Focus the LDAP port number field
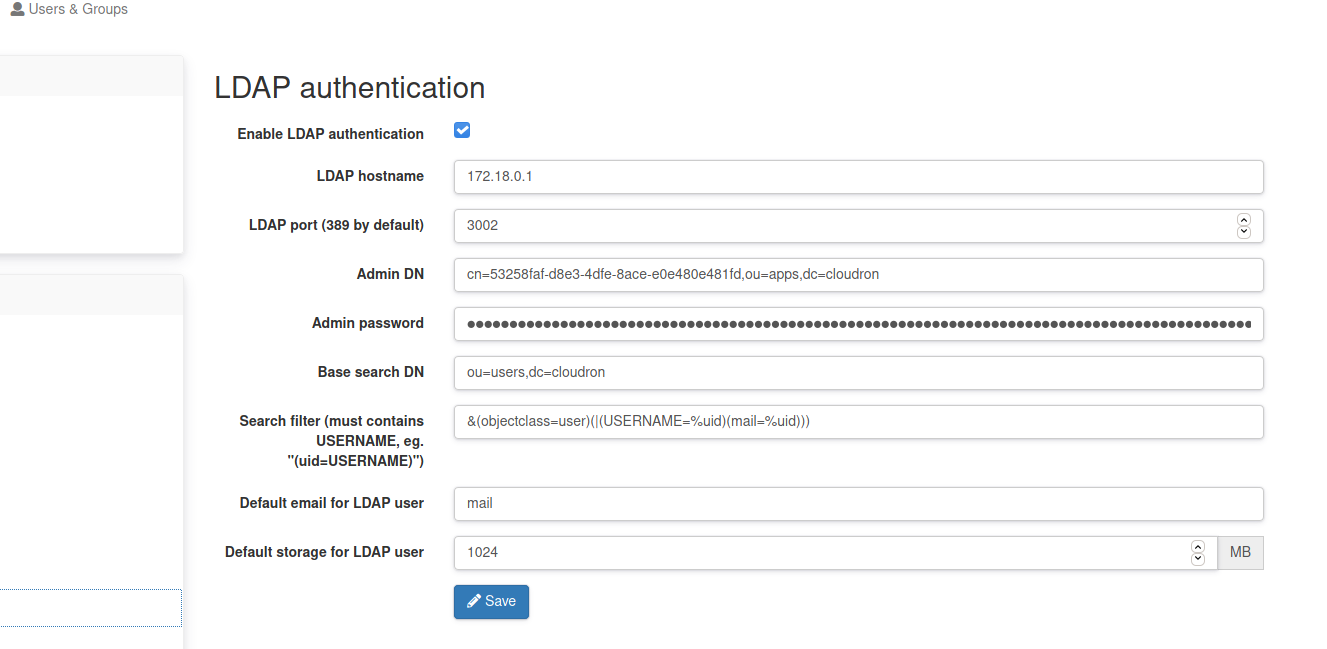Viewport: 1327px width, 649px height. [840, 226]
